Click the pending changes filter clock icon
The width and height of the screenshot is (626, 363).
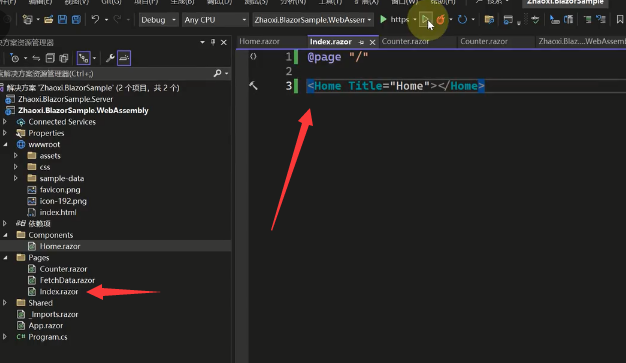(x=14, y=58)
